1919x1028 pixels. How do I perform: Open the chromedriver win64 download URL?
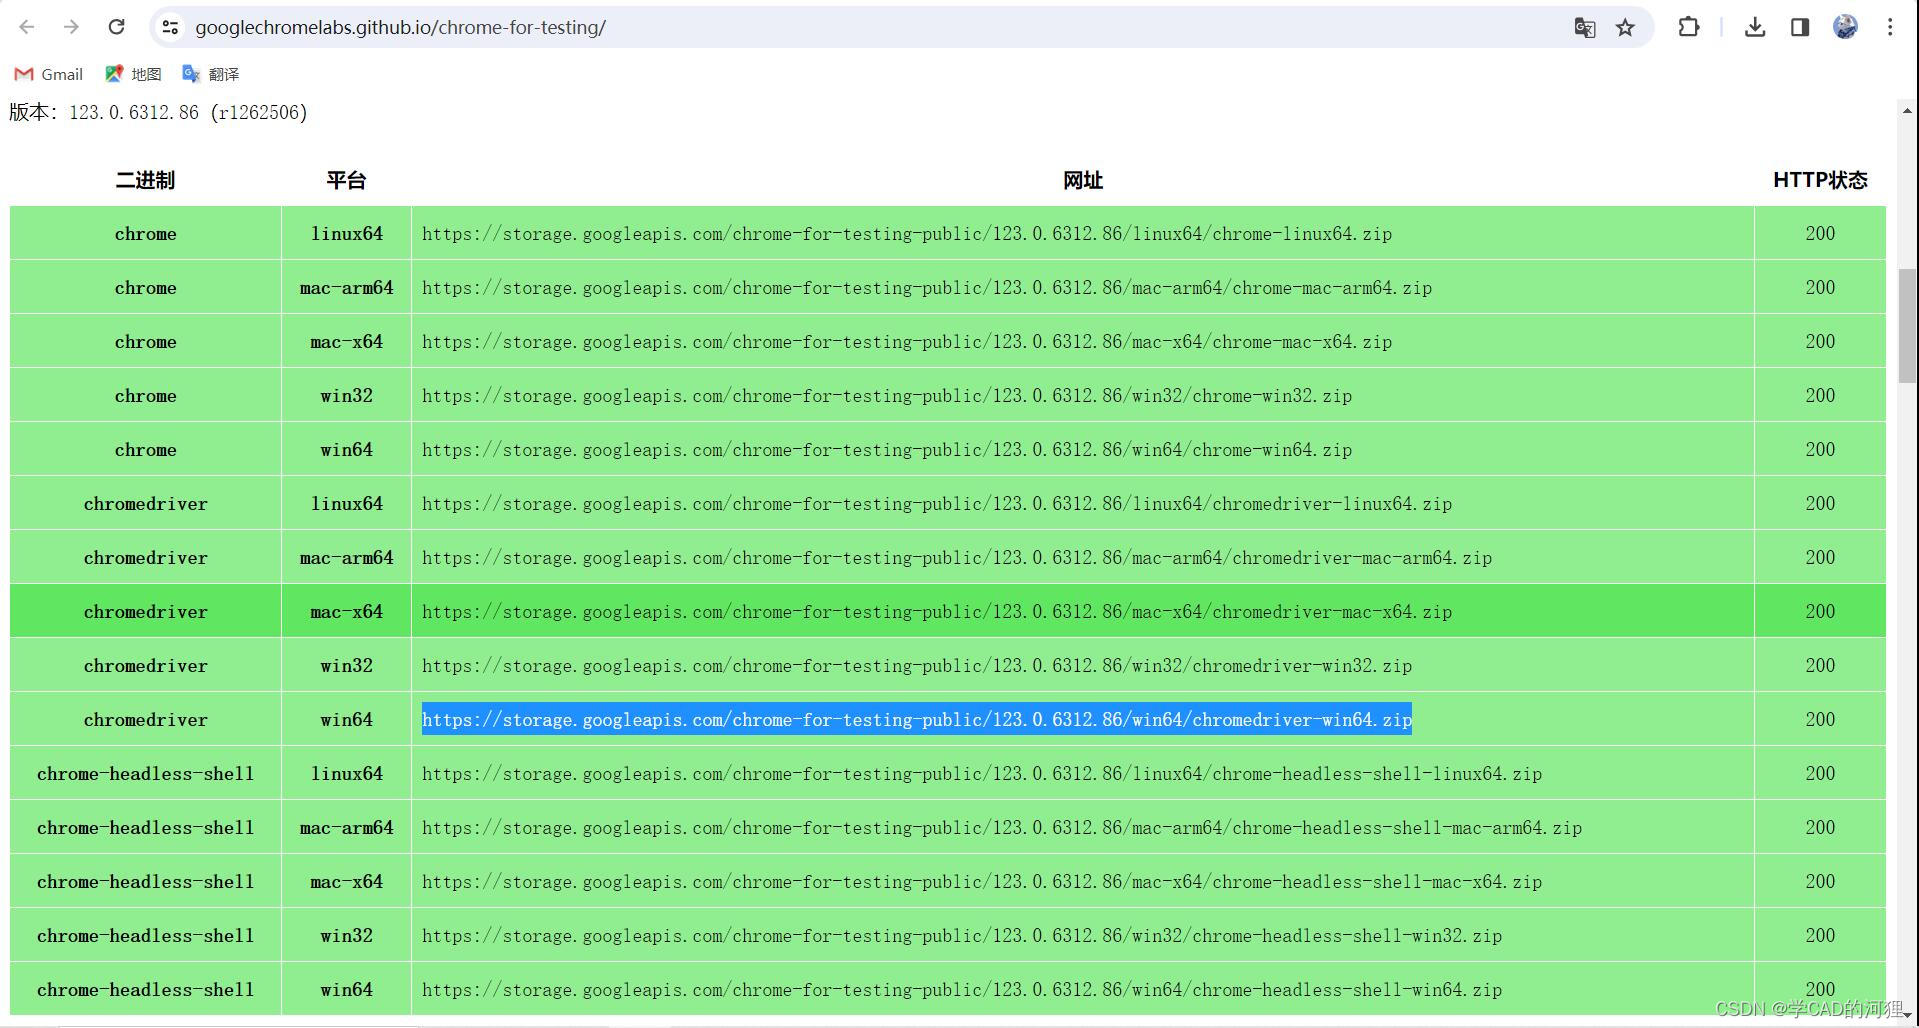[x=916, y=719]
